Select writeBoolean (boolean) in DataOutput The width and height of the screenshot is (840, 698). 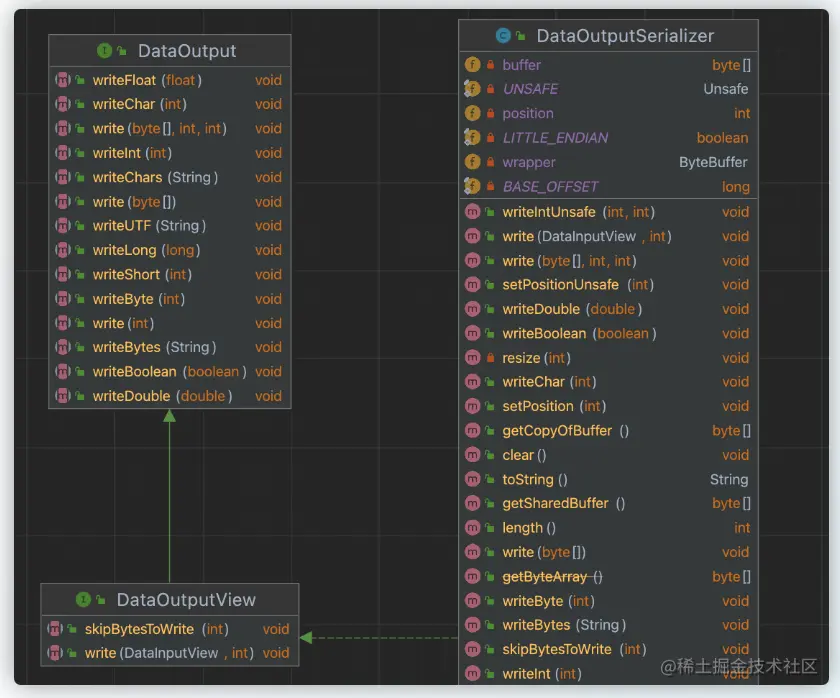tap(170, 372)
